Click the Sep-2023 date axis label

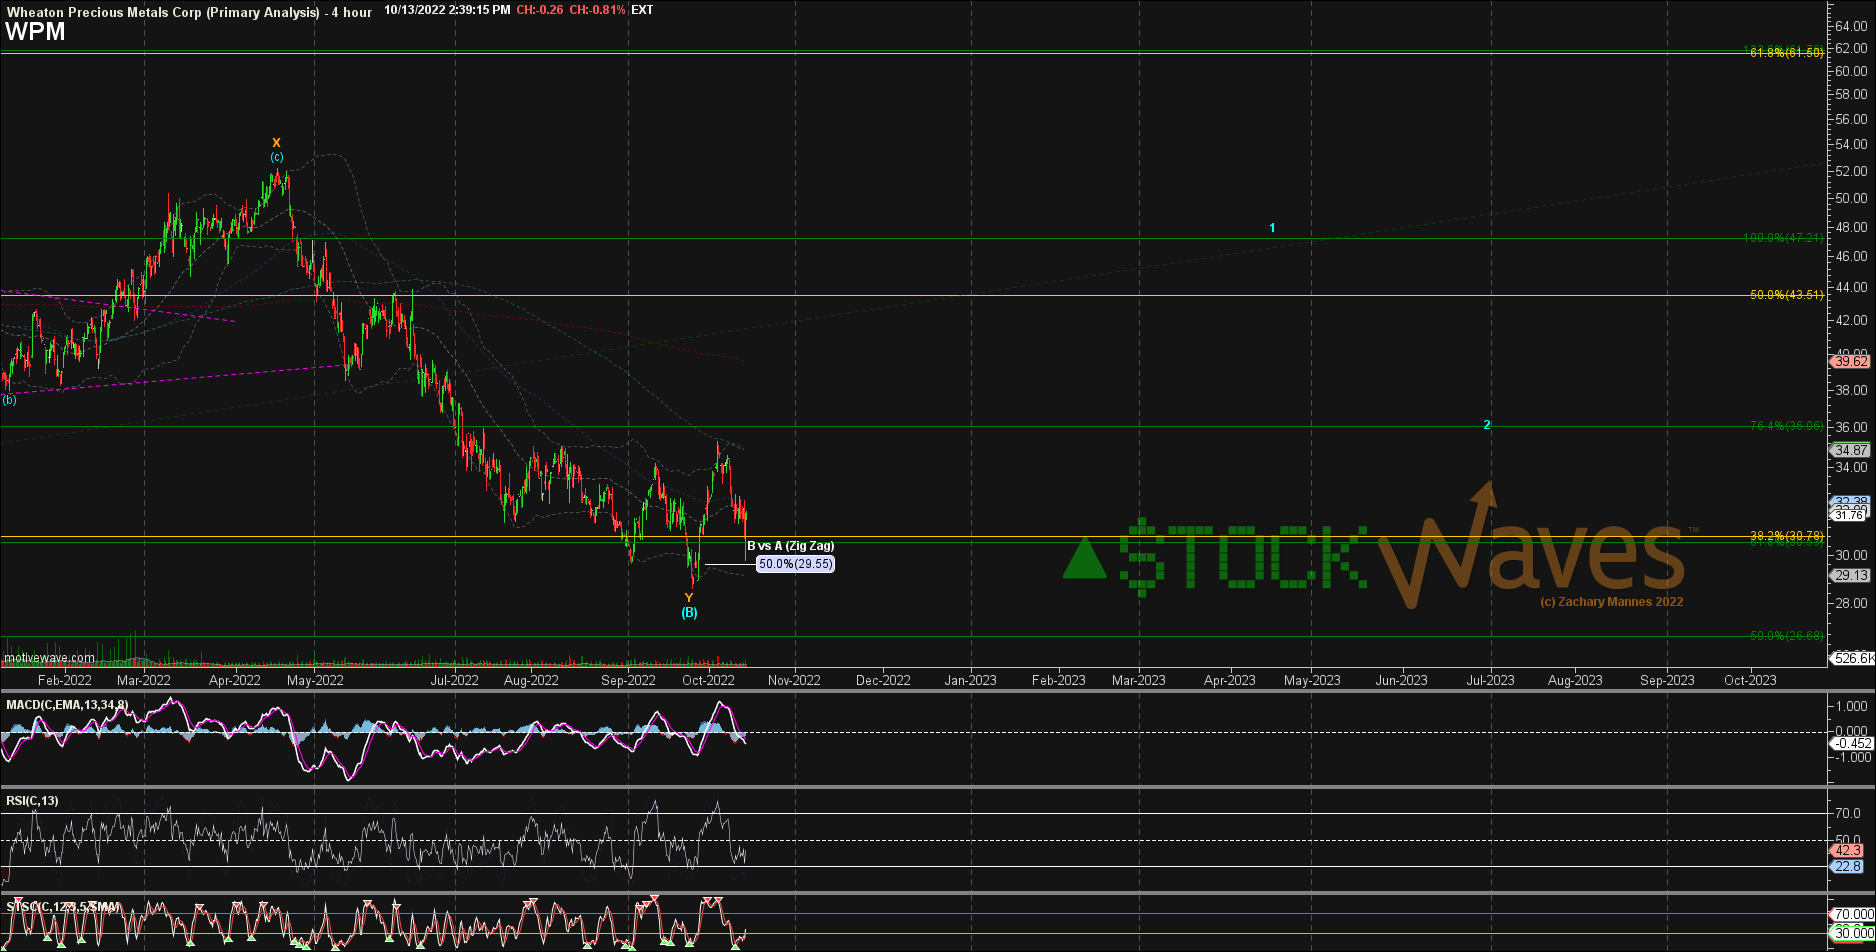[x=1667, y=680]
